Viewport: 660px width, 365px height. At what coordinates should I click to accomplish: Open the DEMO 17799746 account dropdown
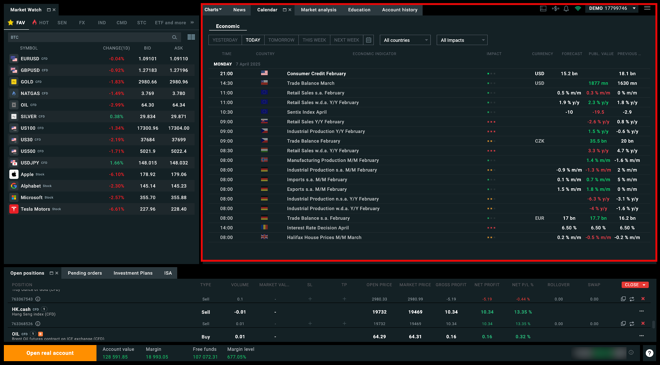612,8
